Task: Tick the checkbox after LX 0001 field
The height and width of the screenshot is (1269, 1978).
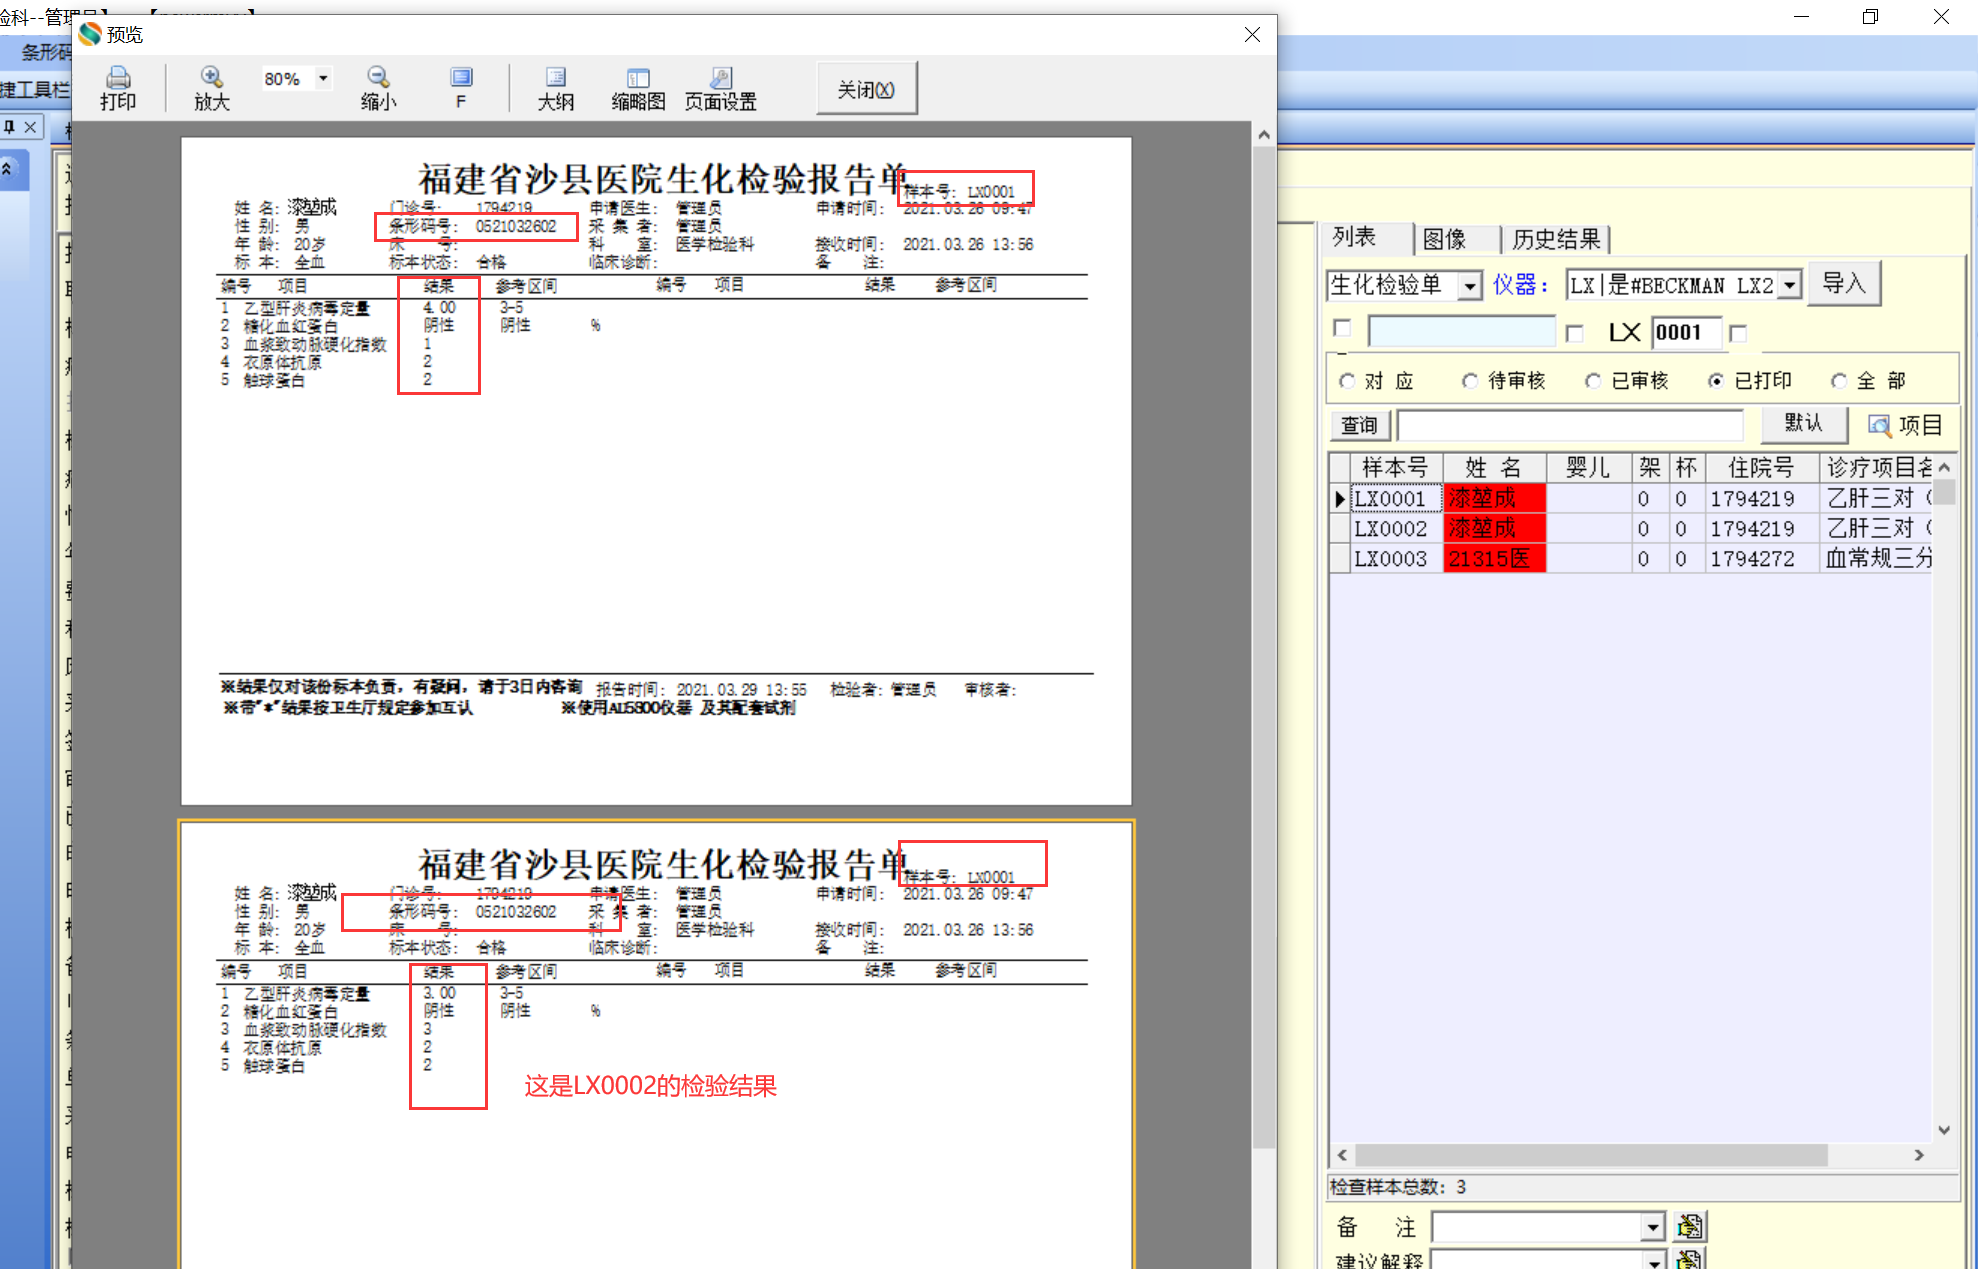Action: click(1739, 333)
